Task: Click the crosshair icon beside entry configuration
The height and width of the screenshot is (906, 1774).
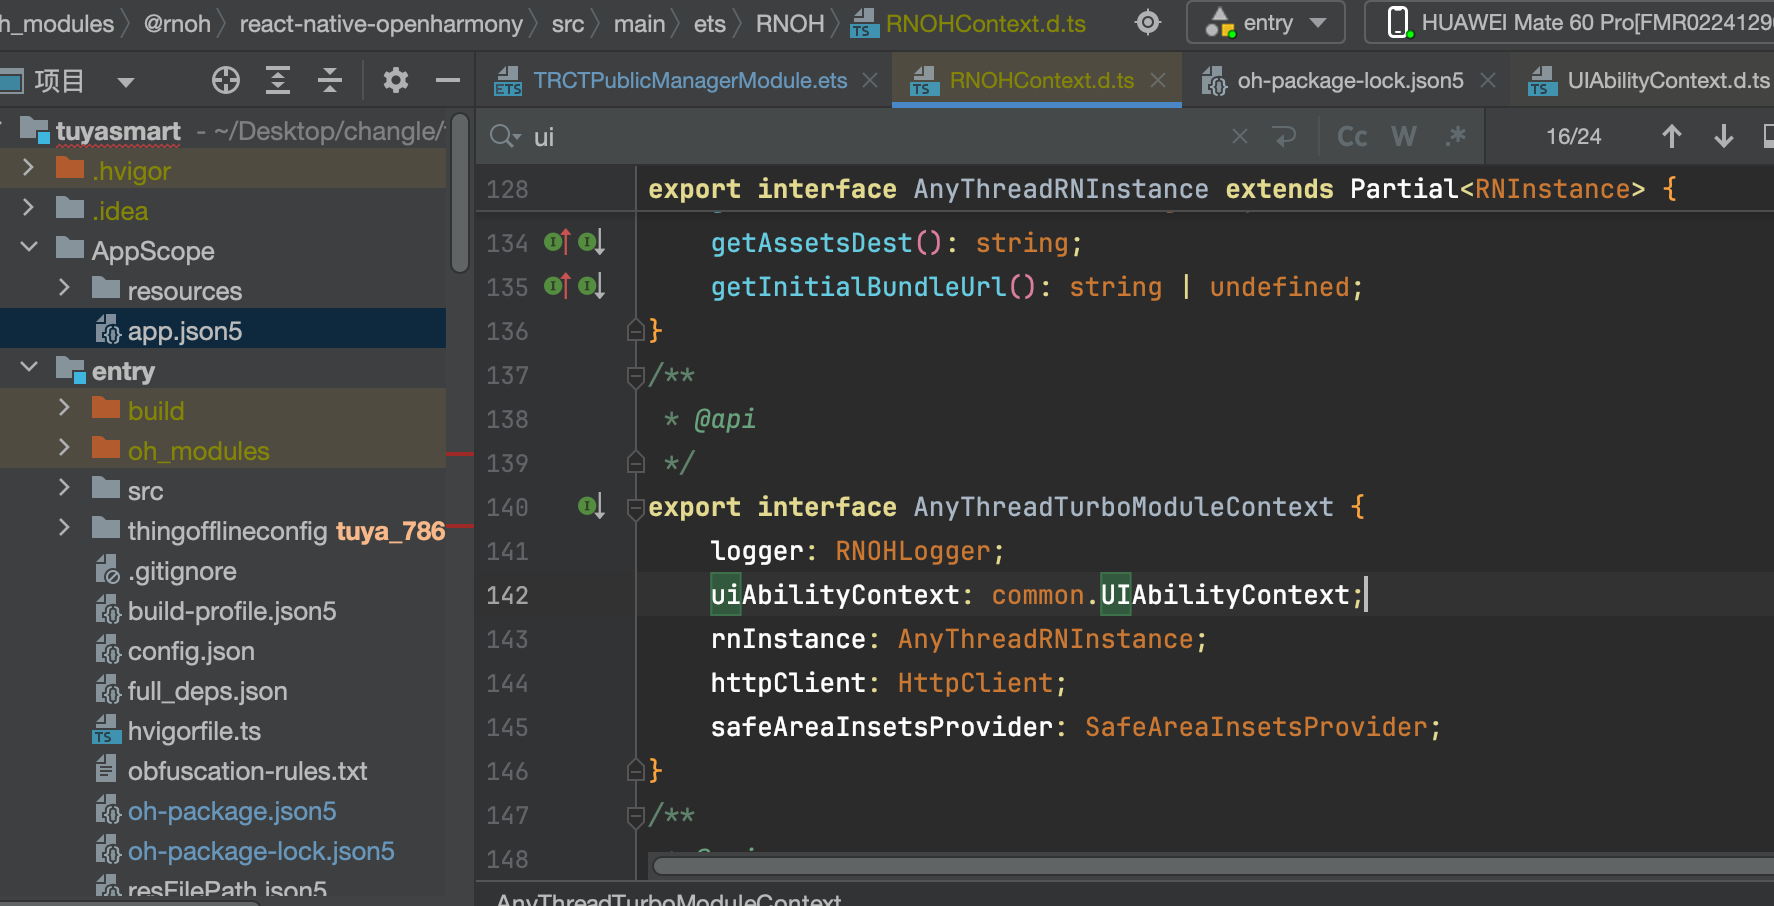Action: point(1148,22)
